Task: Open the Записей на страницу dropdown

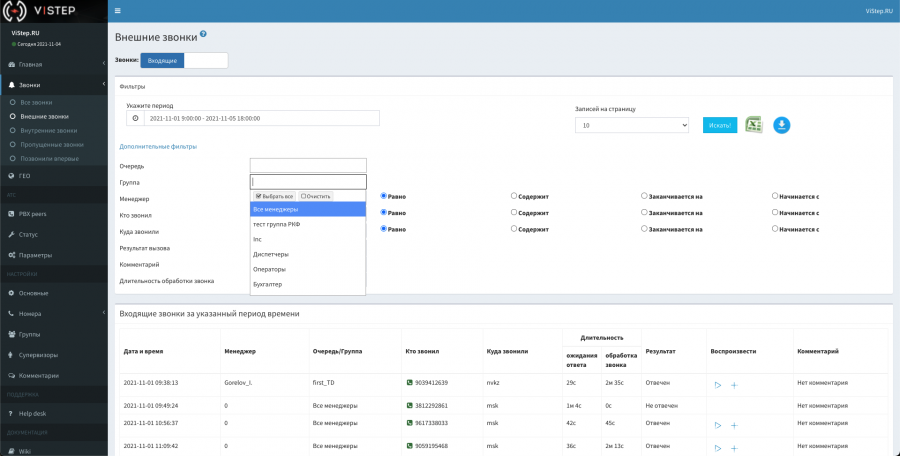Action: (x=632, y=125)
